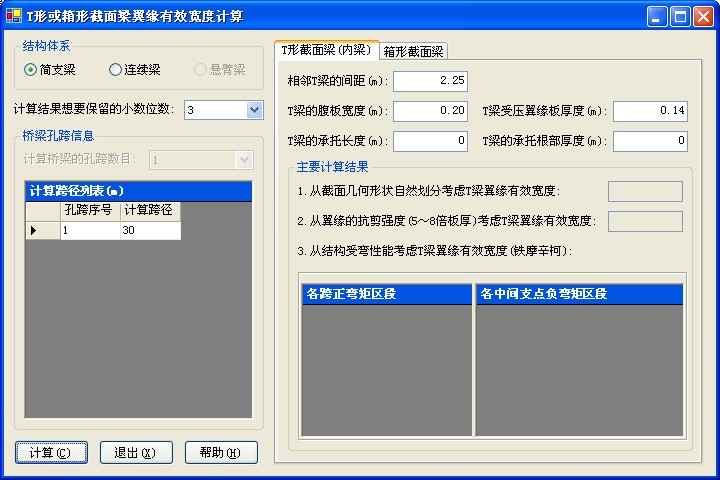
Task: Click the 桥梁孔跨信息 group label
Action: coord(58,136)
